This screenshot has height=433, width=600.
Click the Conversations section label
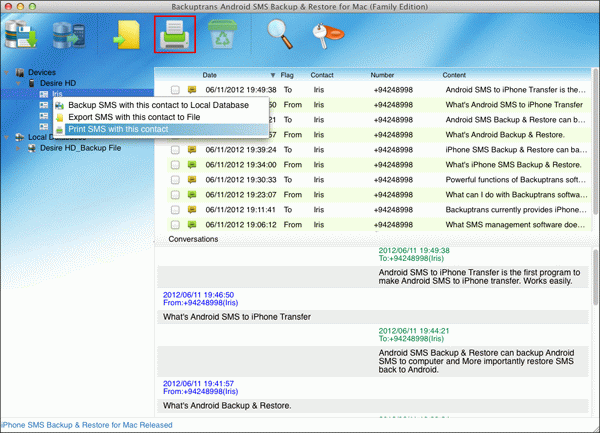click(193, 239)
